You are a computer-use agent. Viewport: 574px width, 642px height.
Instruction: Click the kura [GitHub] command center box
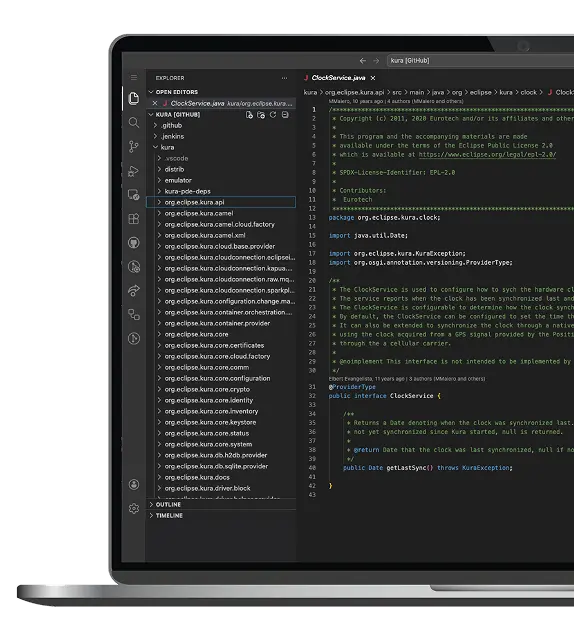coord(480,61)
